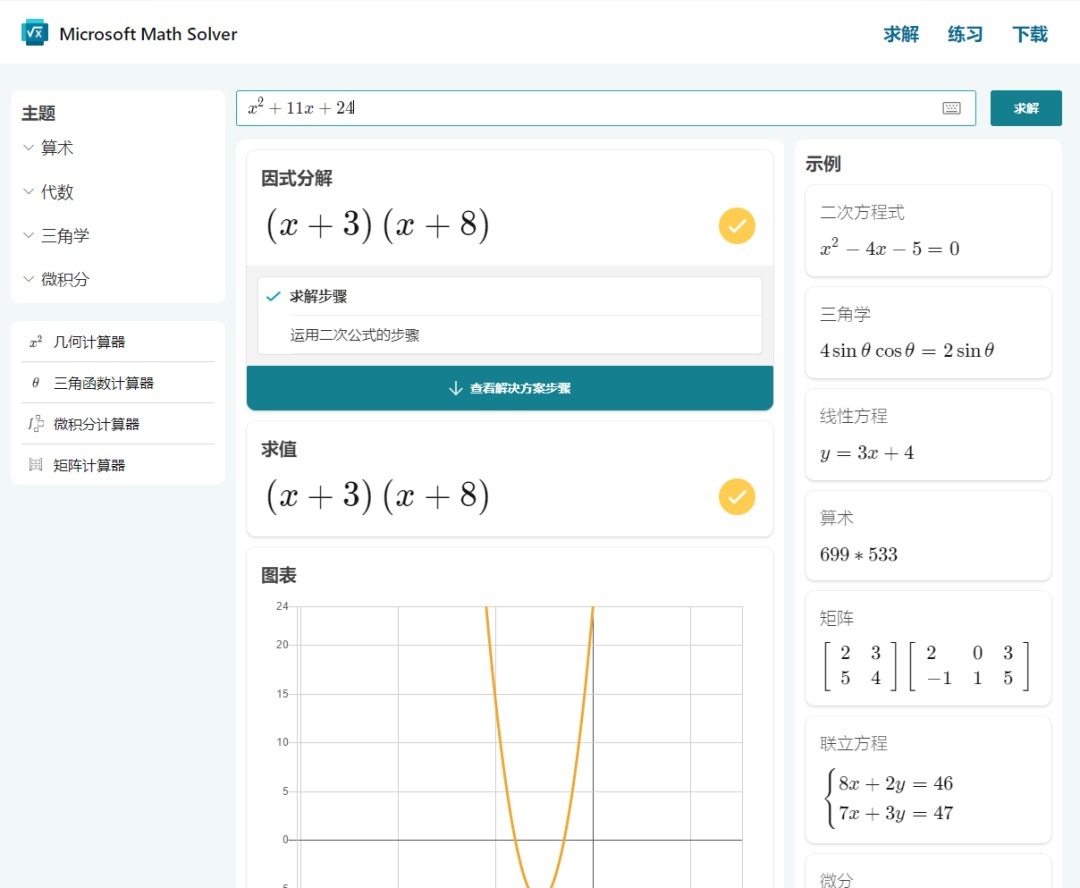Click the yellow checkmark beside 因式分解 result
1080x888 pixels.
pos(737,226)
